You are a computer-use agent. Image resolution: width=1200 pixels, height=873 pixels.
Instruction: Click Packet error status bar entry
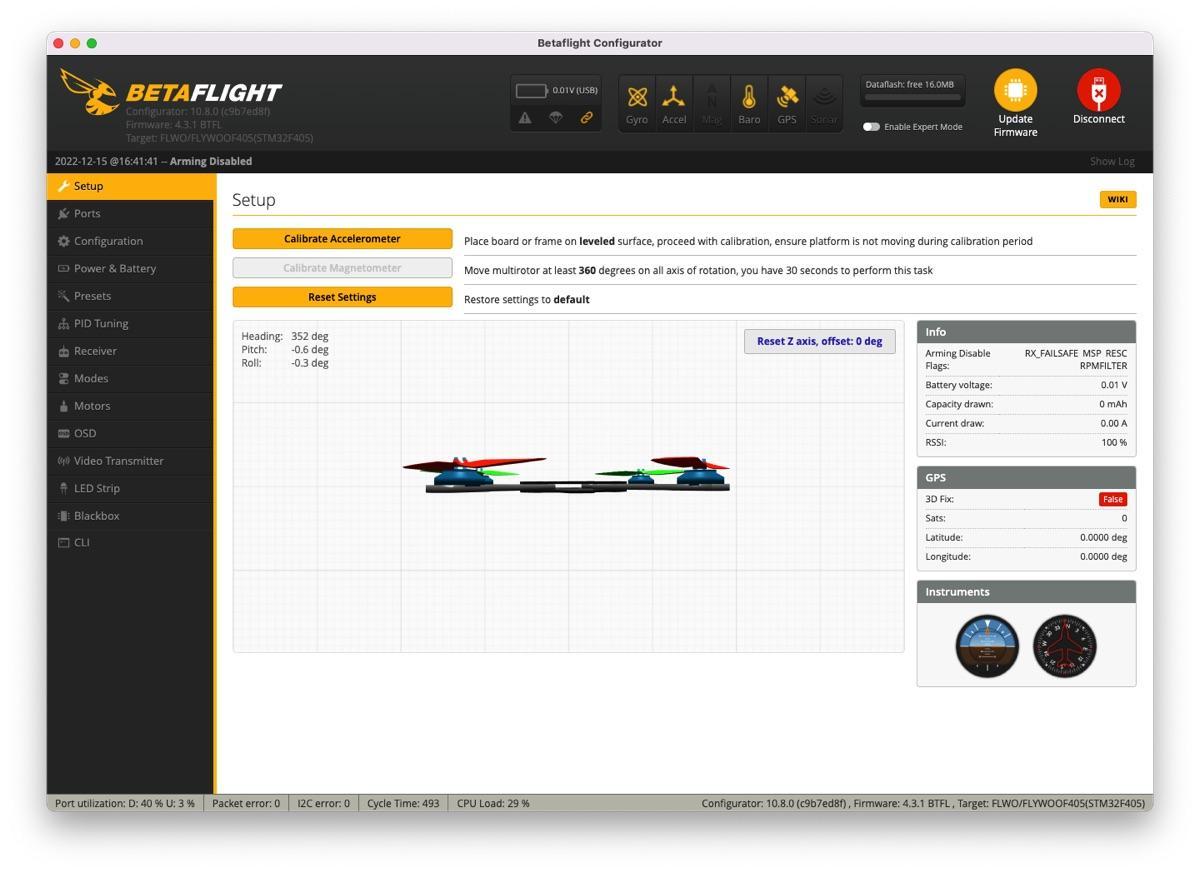(x=246, y=803)
